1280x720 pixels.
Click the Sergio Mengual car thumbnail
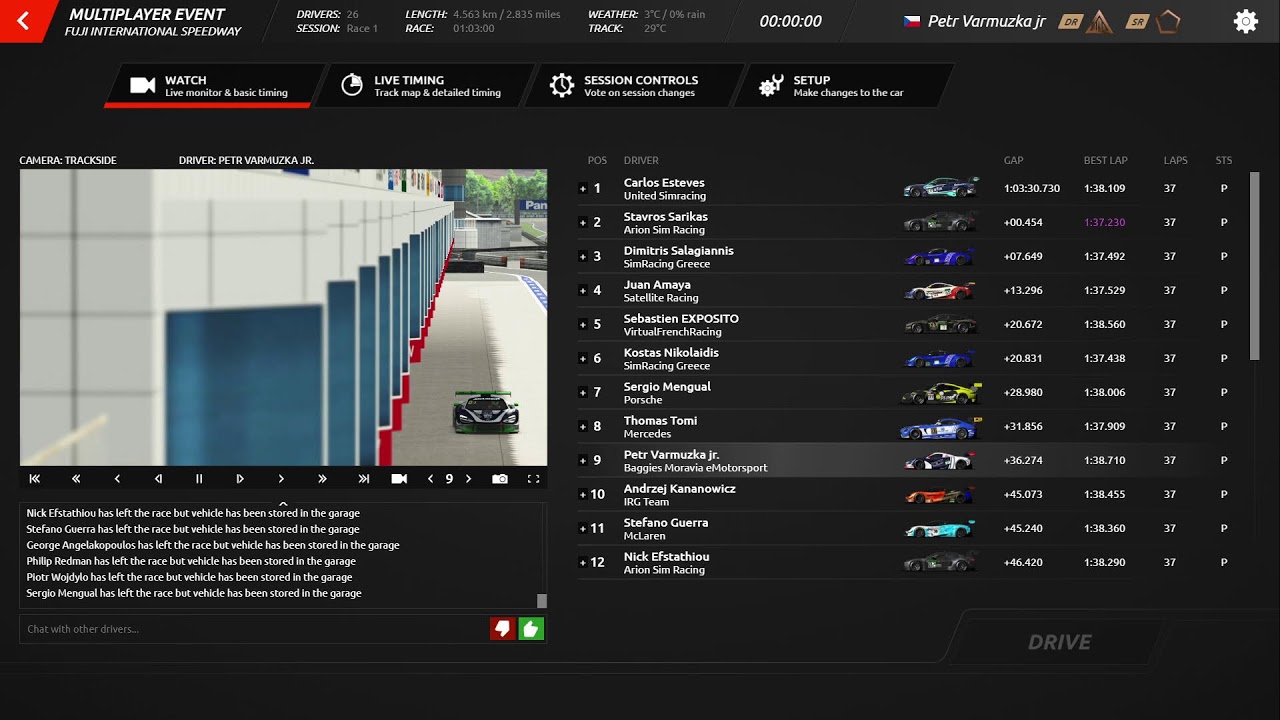coord(941,393)
